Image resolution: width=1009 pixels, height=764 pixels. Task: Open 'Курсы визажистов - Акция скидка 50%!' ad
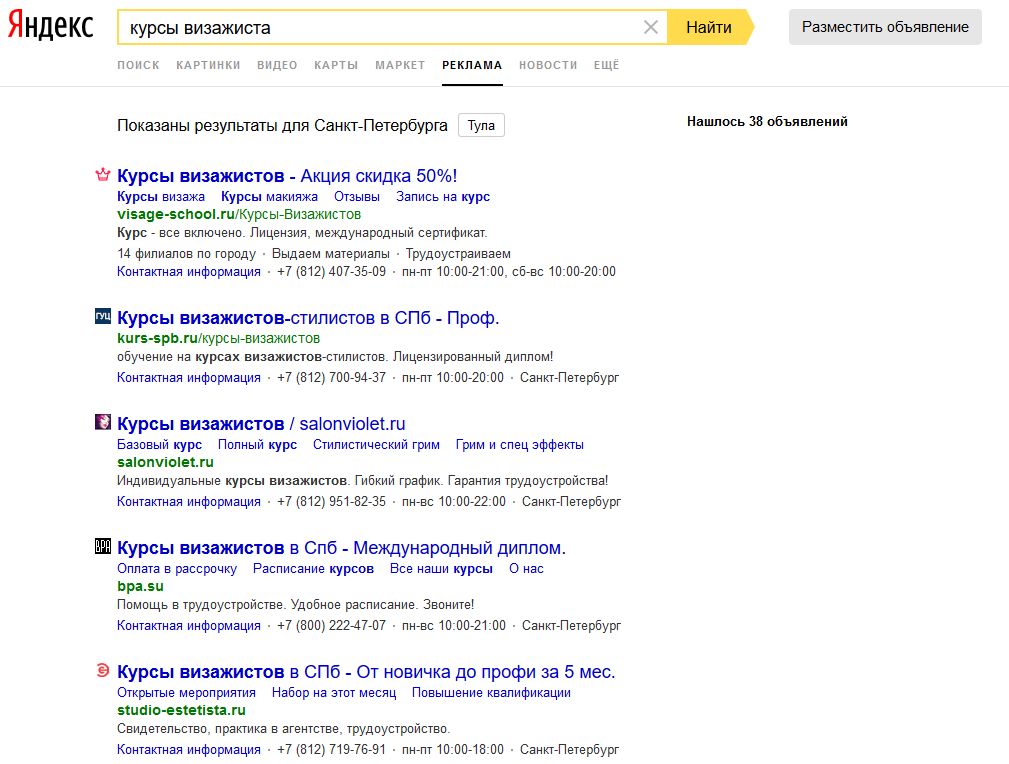pyautogui.click(x=287, y=176)
